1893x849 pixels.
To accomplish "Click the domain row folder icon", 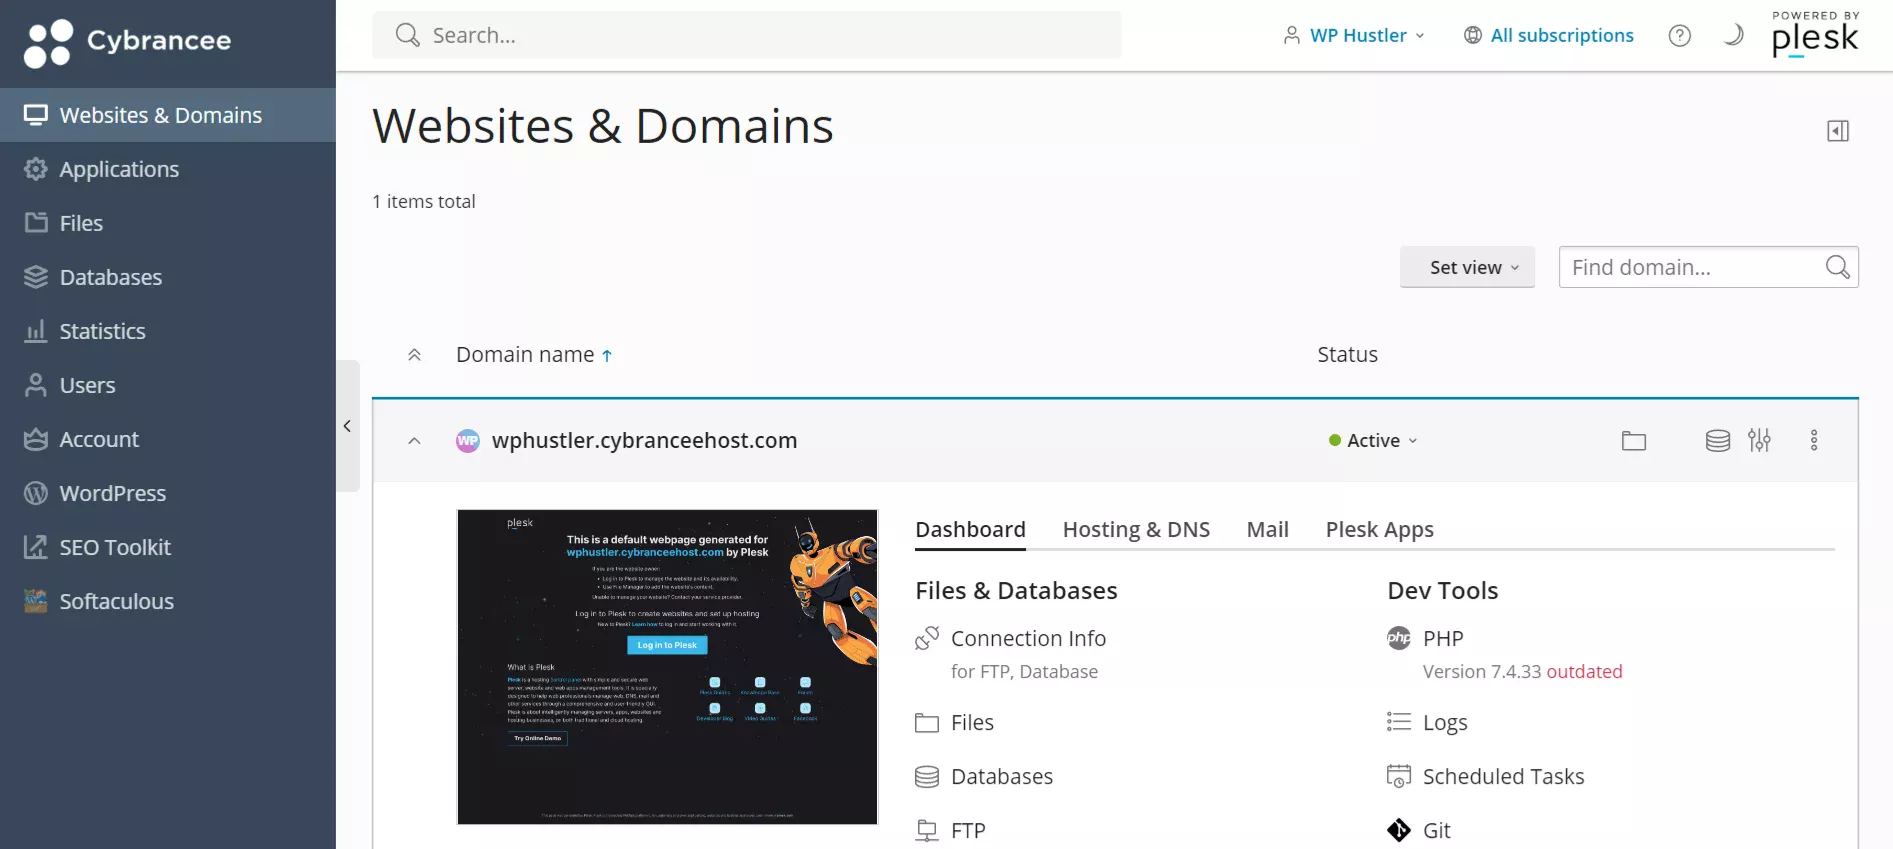I will pyautogui.click(x=1634, y=441).
